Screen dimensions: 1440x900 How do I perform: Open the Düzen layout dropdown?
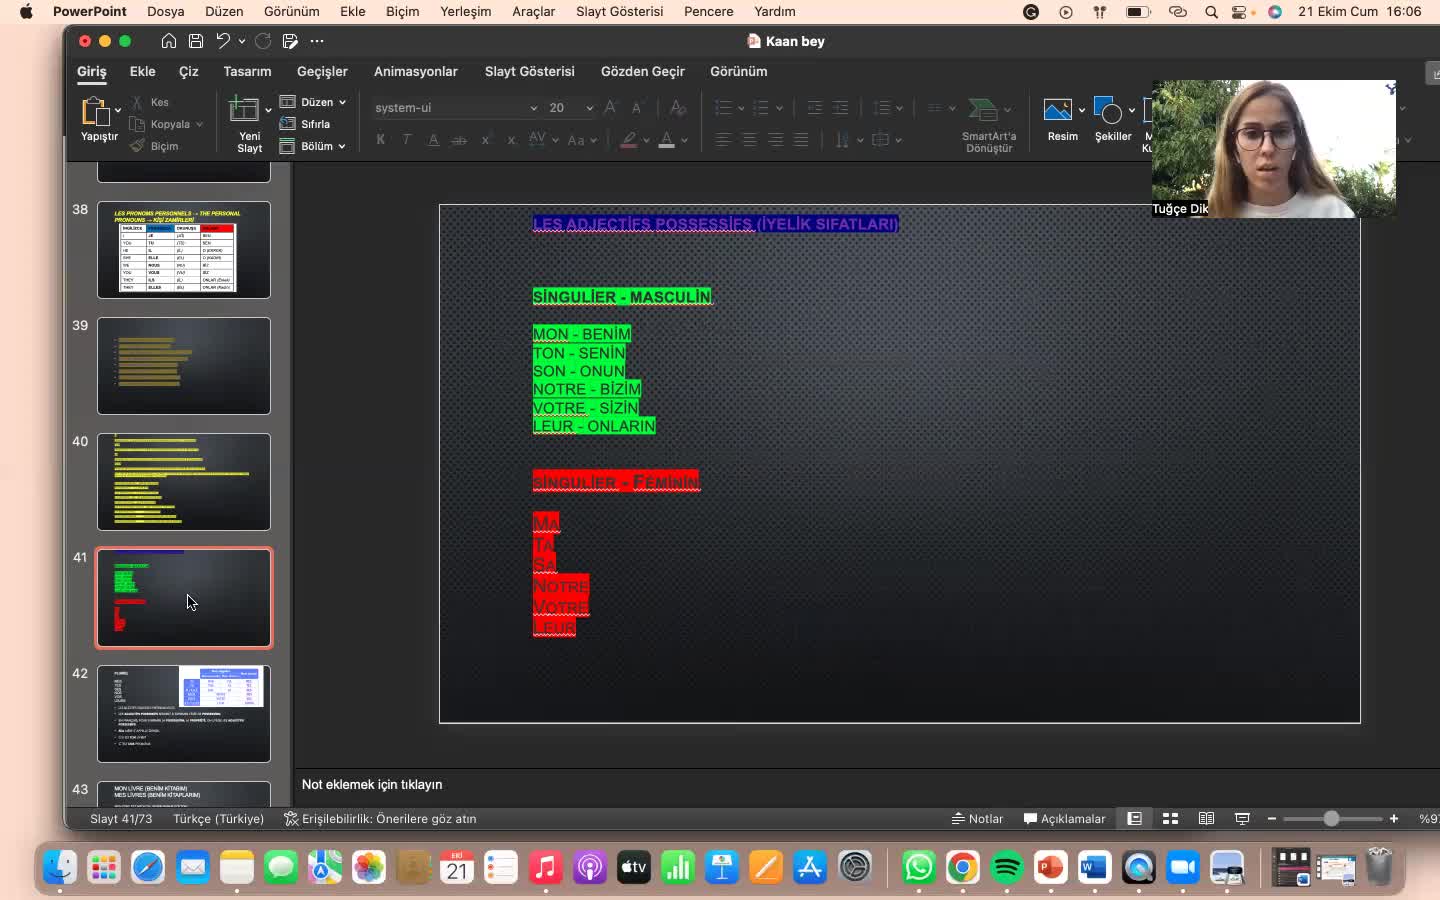(312, 102)
